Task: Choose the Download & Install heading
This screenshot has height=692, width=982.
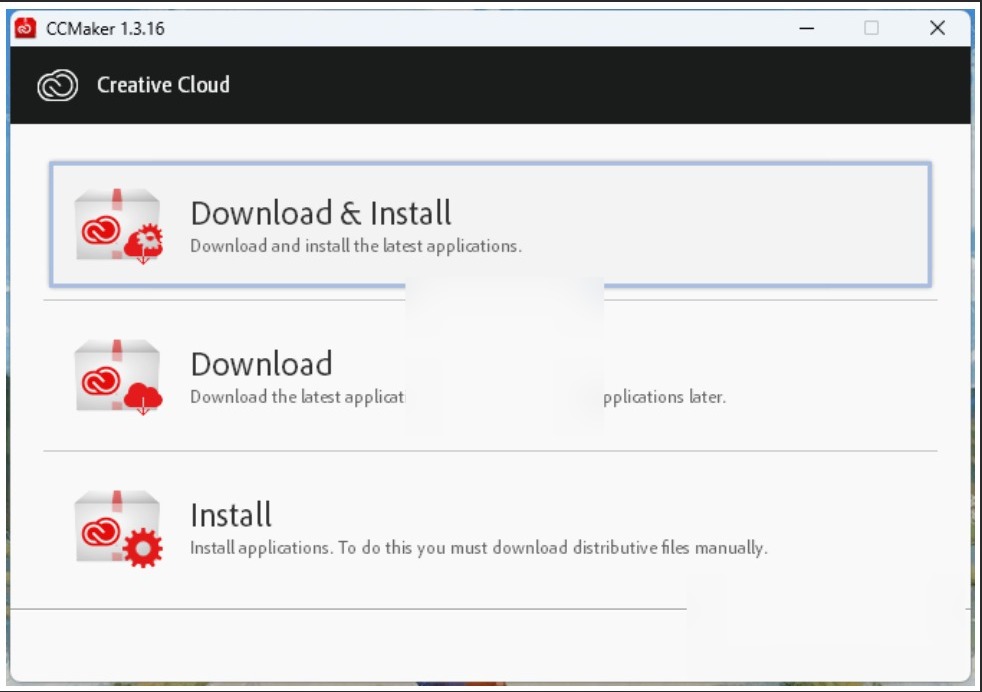Action: point(321,213)
